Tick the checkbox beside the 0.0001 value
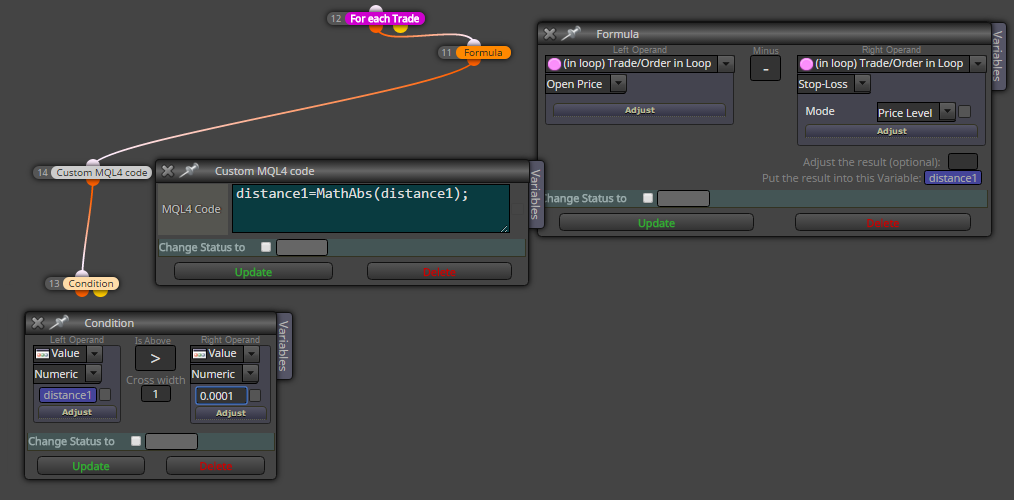Viewport: 1014px width, 500px height. pyautogui.click(x=255, y=395)
